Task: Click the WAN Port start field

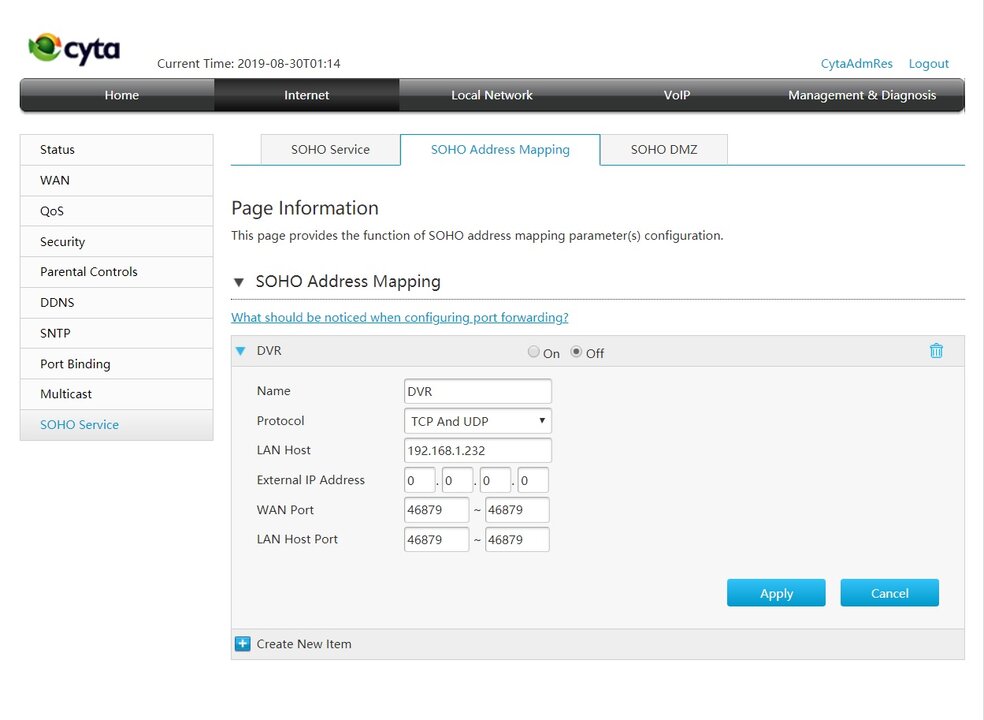Action: click(436, 510)
